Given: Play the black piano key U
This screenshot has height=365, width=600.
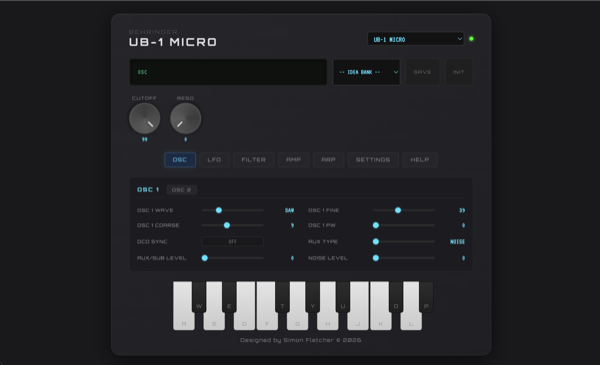Looking at the screenshot, I should pyautogui.click(x=343, y=297).
